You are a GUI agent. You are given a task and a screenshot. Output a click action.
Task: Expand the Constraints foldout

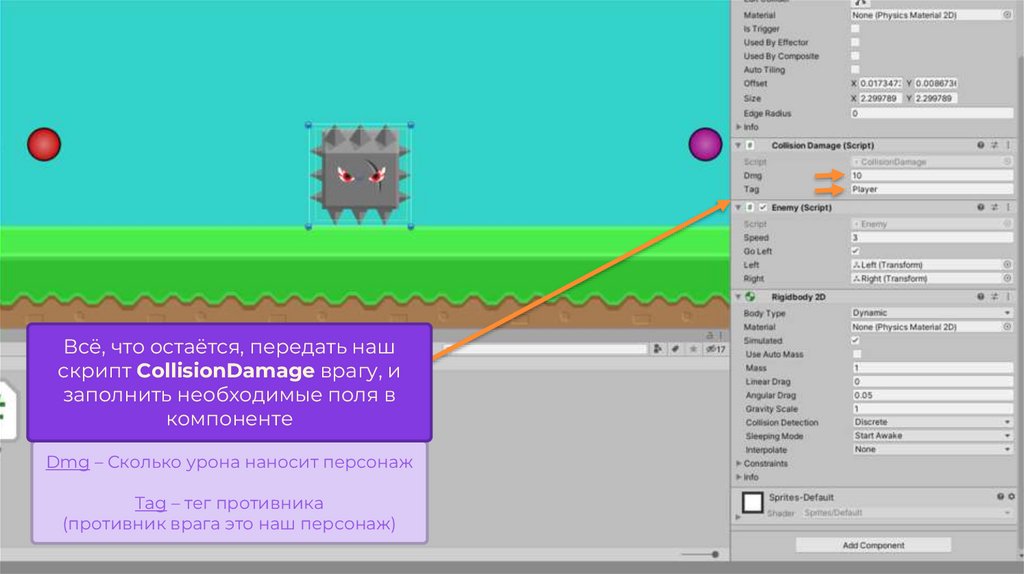click(739, 463)
